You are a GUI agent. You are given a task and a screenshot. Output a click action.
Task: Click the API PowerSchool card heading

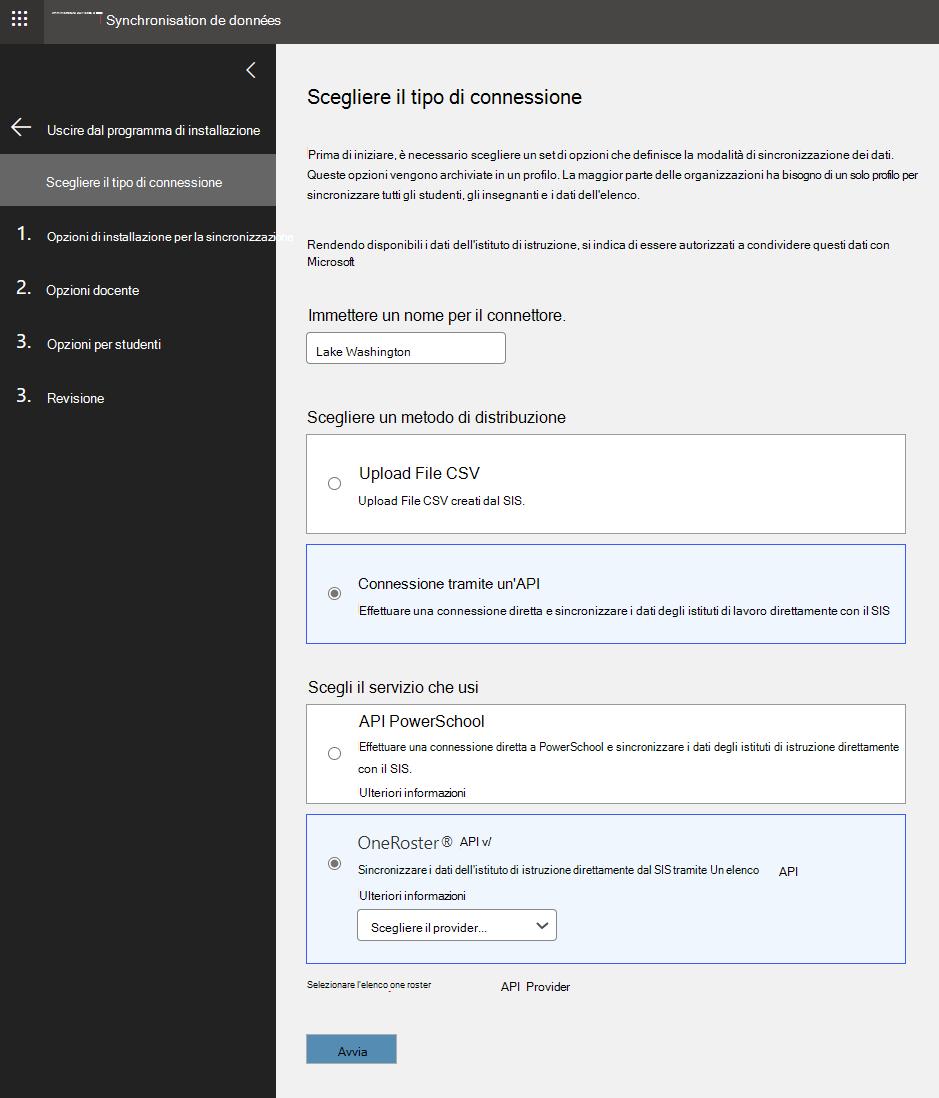[x=422, y=721]
